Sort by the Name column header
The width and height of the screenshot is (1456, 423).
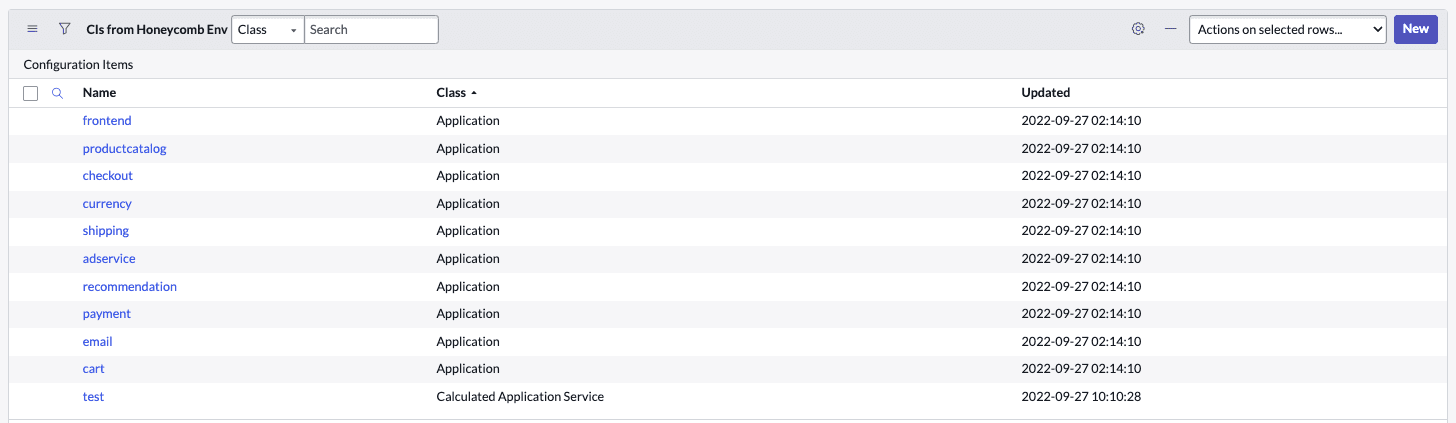click(x=99, y=93)
